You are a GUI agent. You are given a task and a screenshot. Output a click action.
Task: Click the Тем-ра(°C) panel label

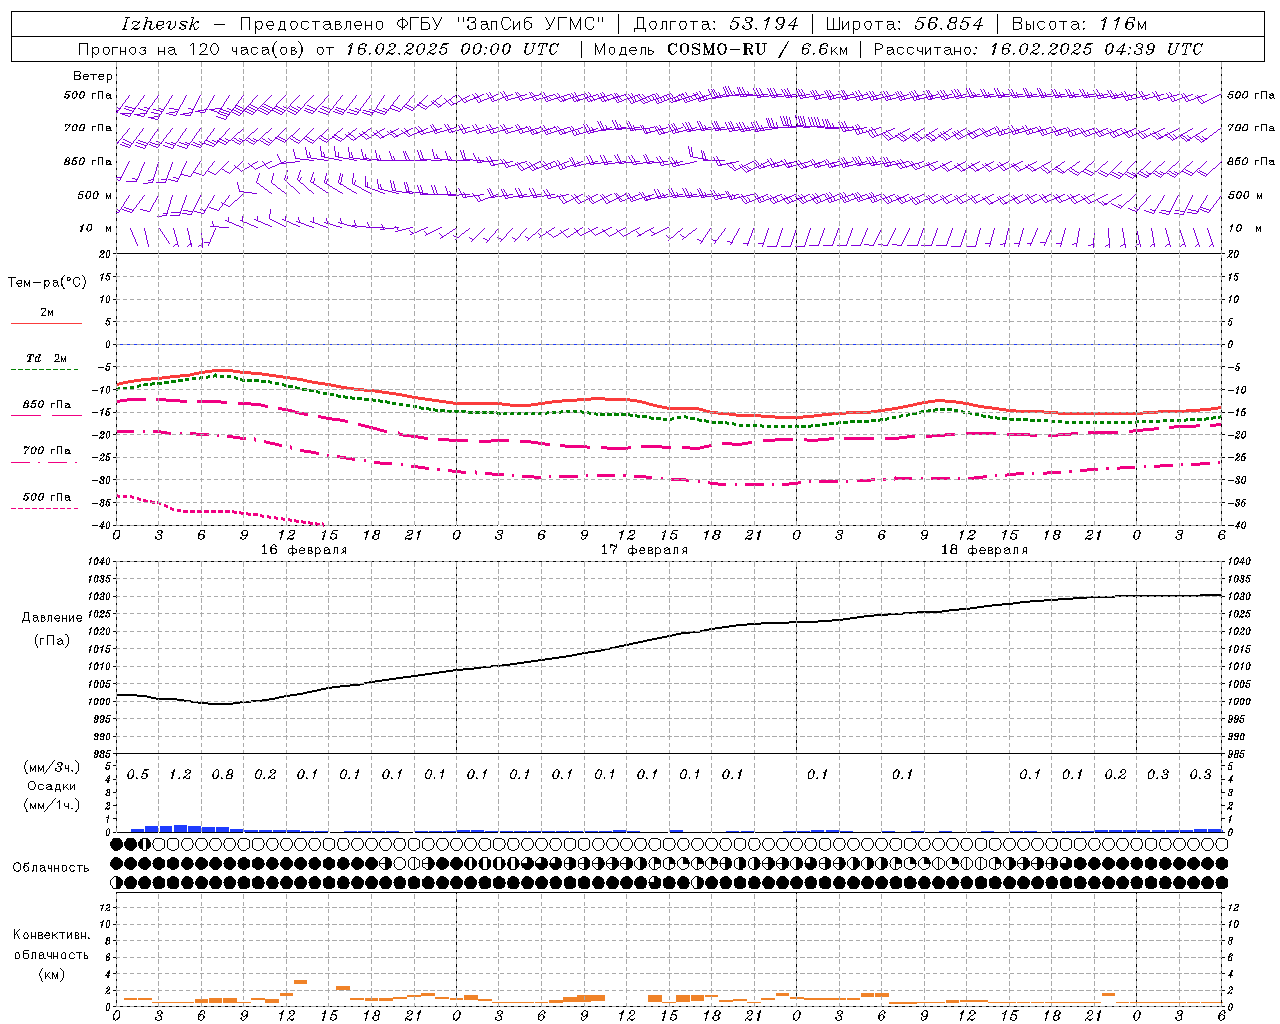(x=47, y=283)
